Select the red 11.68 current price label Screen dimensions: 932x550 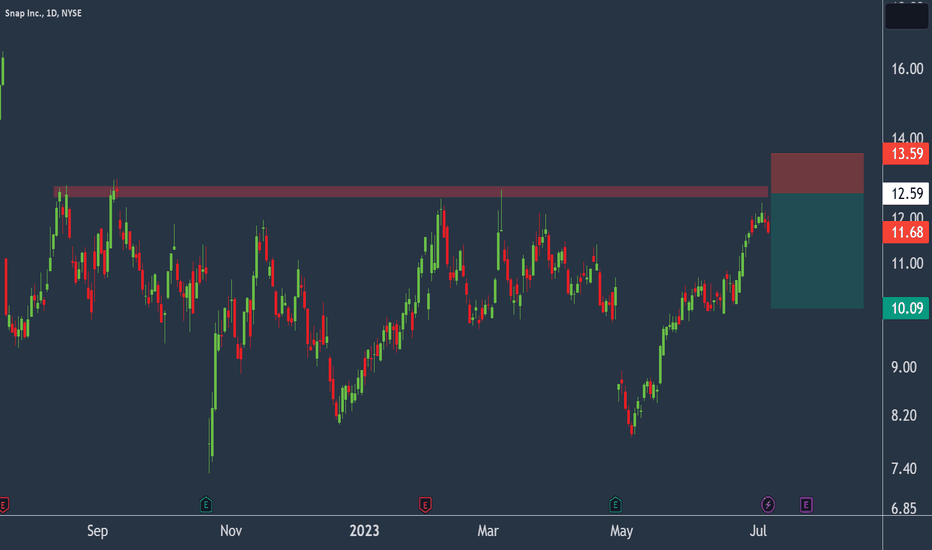click(x=906, y=232)
